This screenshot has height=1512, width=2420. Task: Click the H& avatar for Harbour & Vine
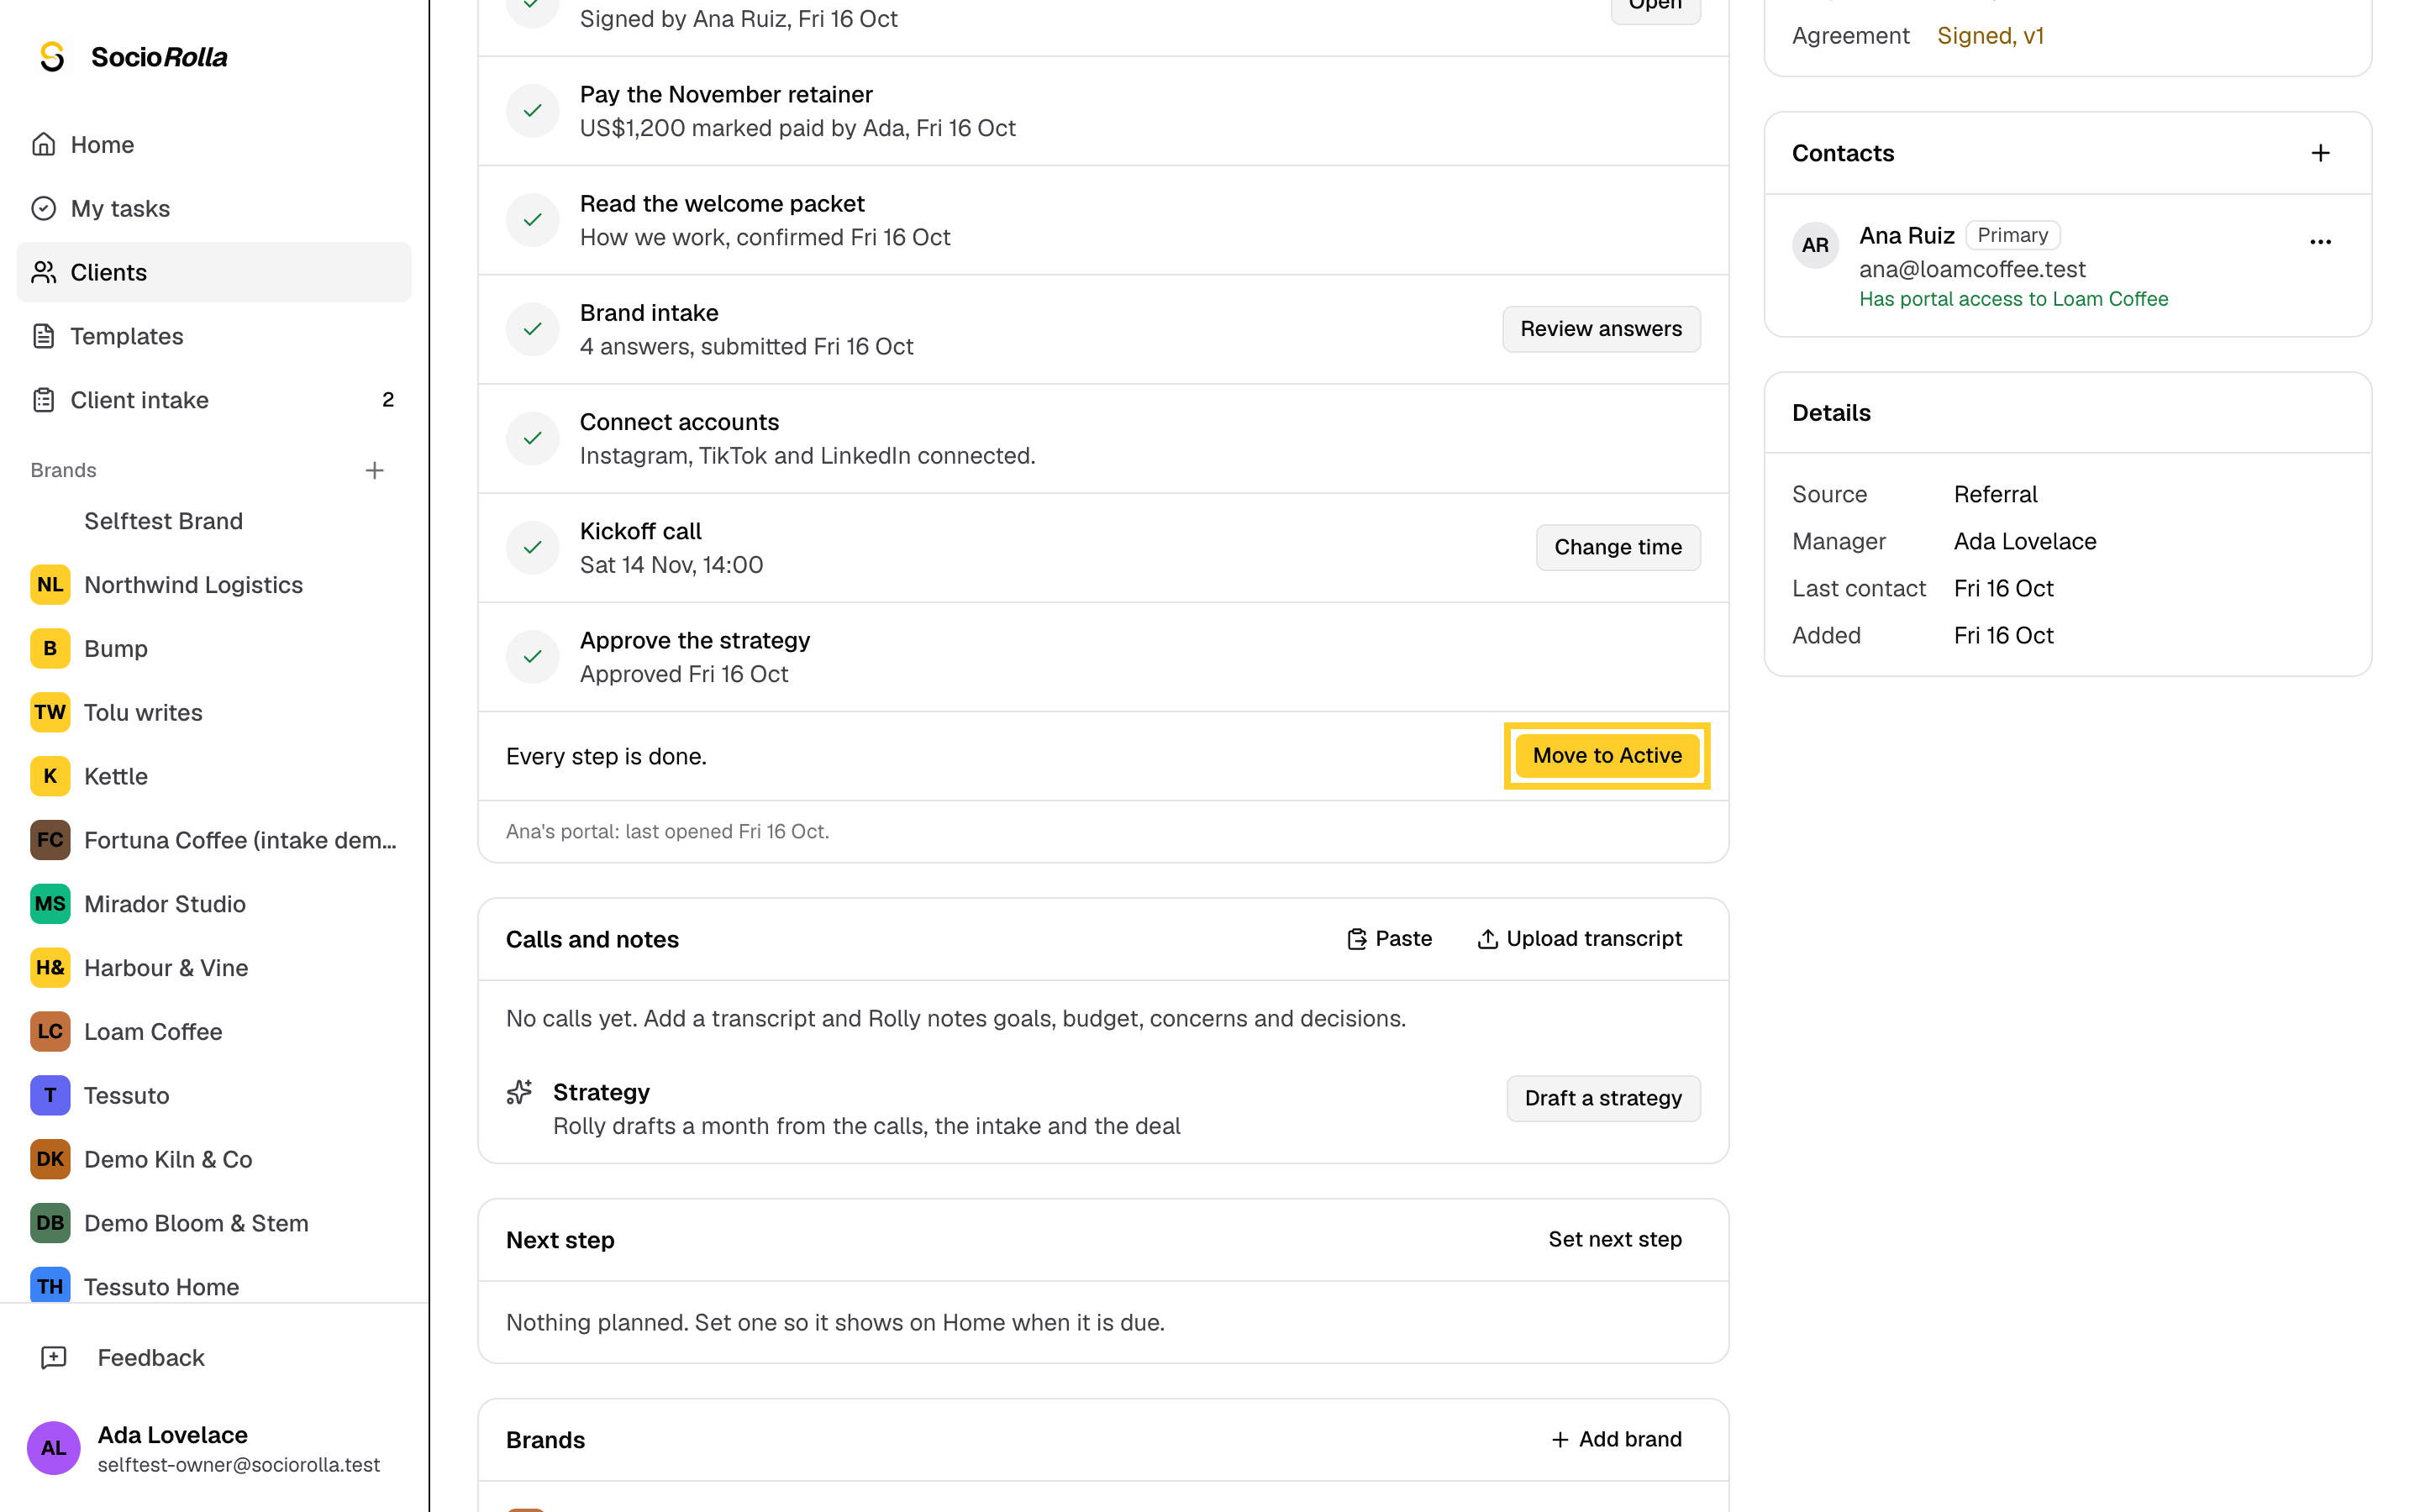point(50,968)
